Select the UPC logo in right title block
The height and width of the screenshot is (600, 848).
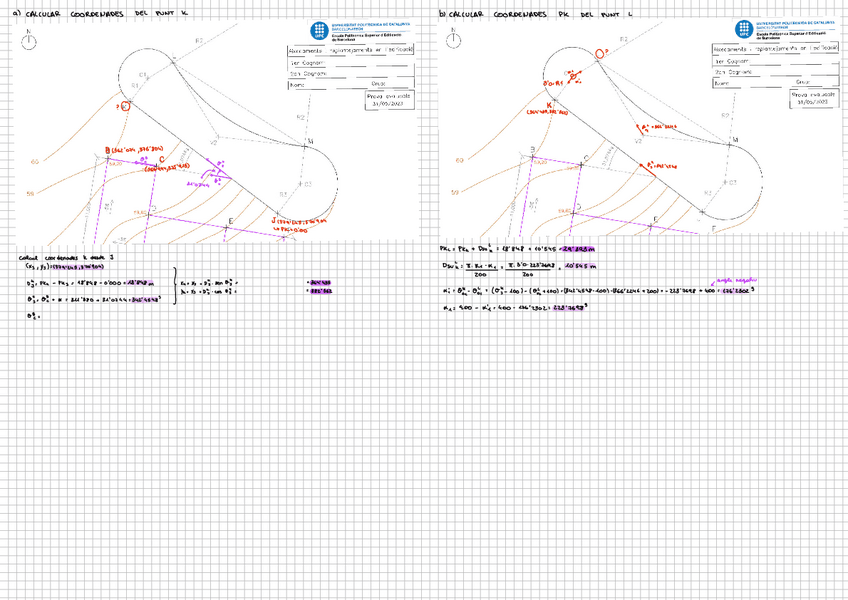pos(743,29)
